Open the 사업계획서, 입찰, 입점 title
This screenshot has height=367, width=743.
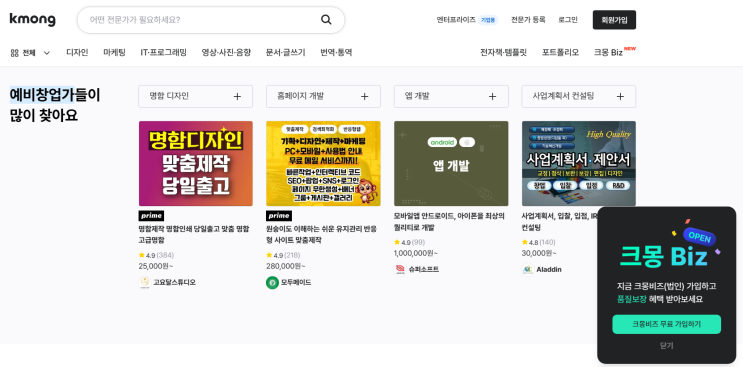click(x=558, y=222)
